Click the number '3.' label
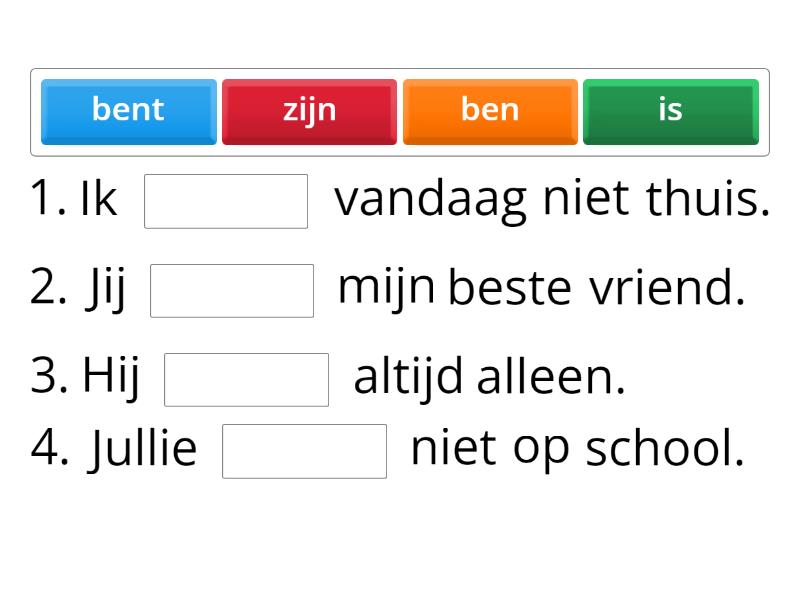The width and height of the screenshot is (800, 600). point(50,377)
